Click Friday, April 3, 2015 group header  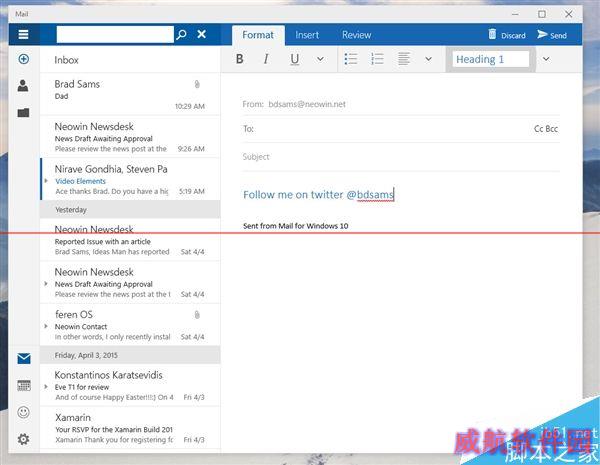click(x=130, y=355)
